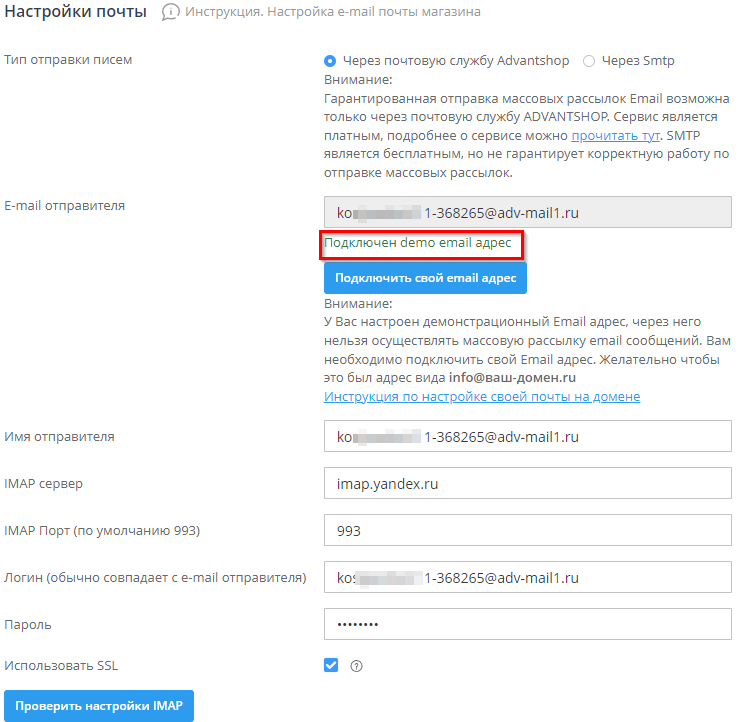Screen dimensions: 740x722
Task: Click the 'Подключен demo email адрес' status text
Action: click(x=419, y=243)
